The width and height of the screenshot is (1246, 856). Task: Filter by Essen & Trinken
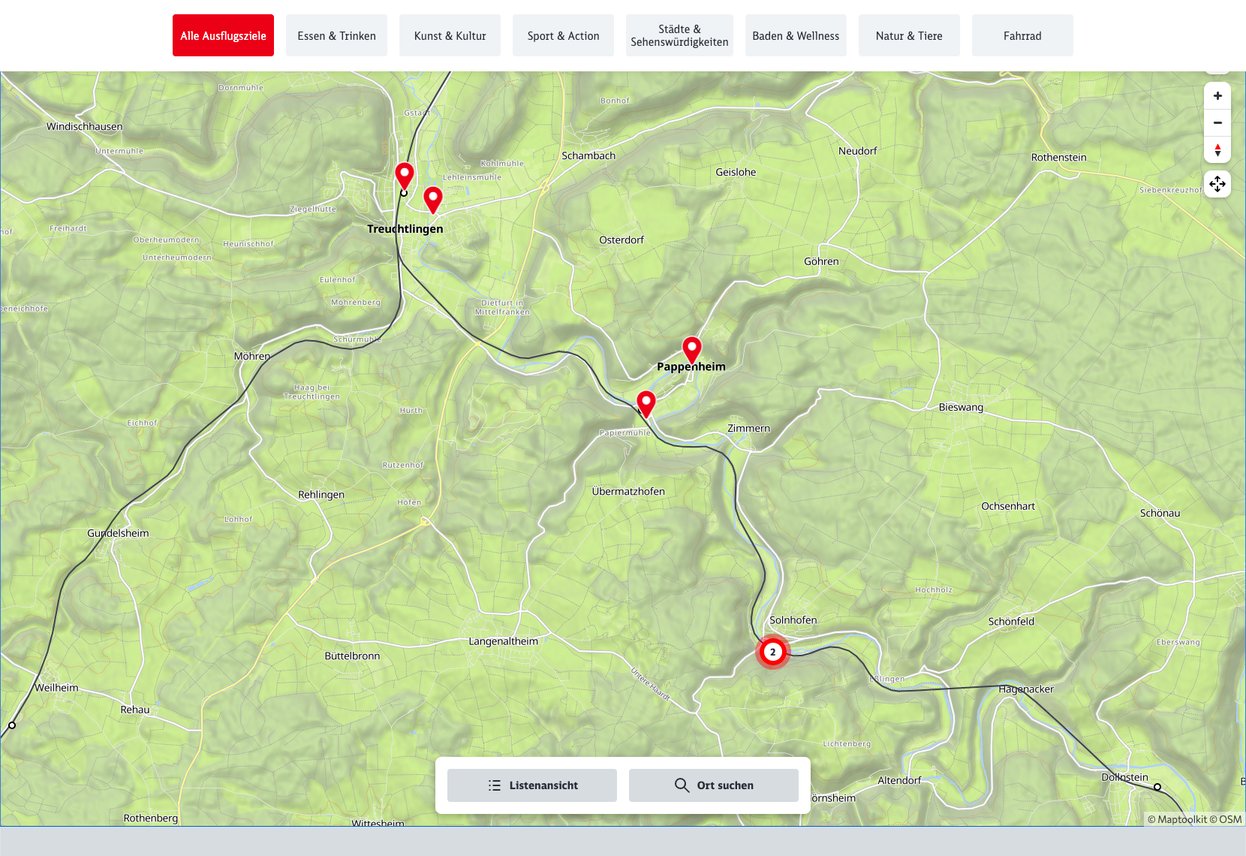click(x=336, y=36)
